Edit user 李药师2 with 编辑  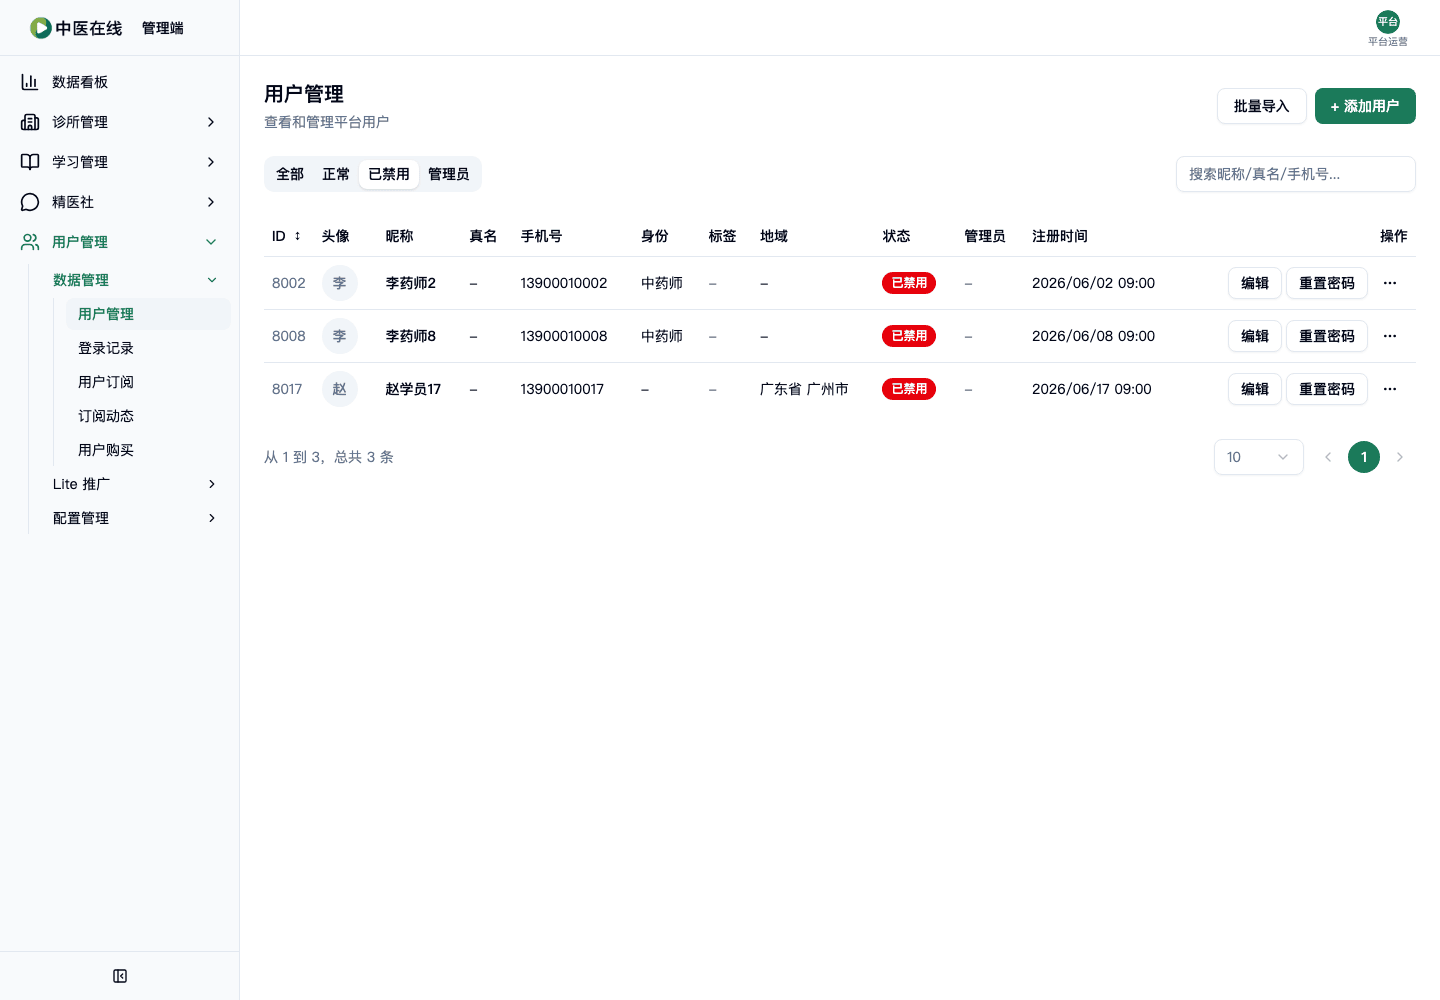[x=1255, y=283]
